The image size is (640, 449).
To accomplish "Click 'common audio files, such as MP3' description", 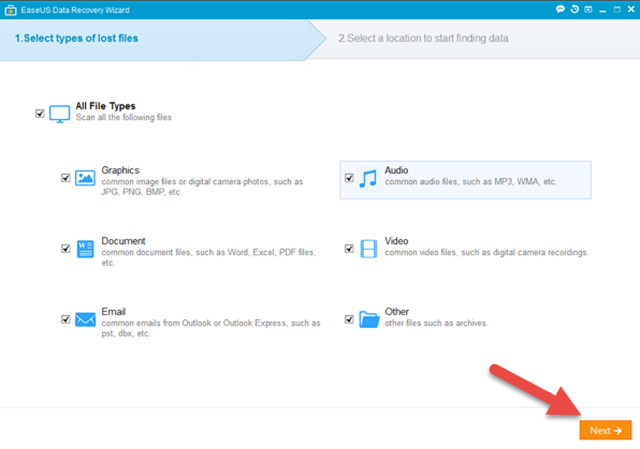I will pyautogui.click(x=471, y=182).
